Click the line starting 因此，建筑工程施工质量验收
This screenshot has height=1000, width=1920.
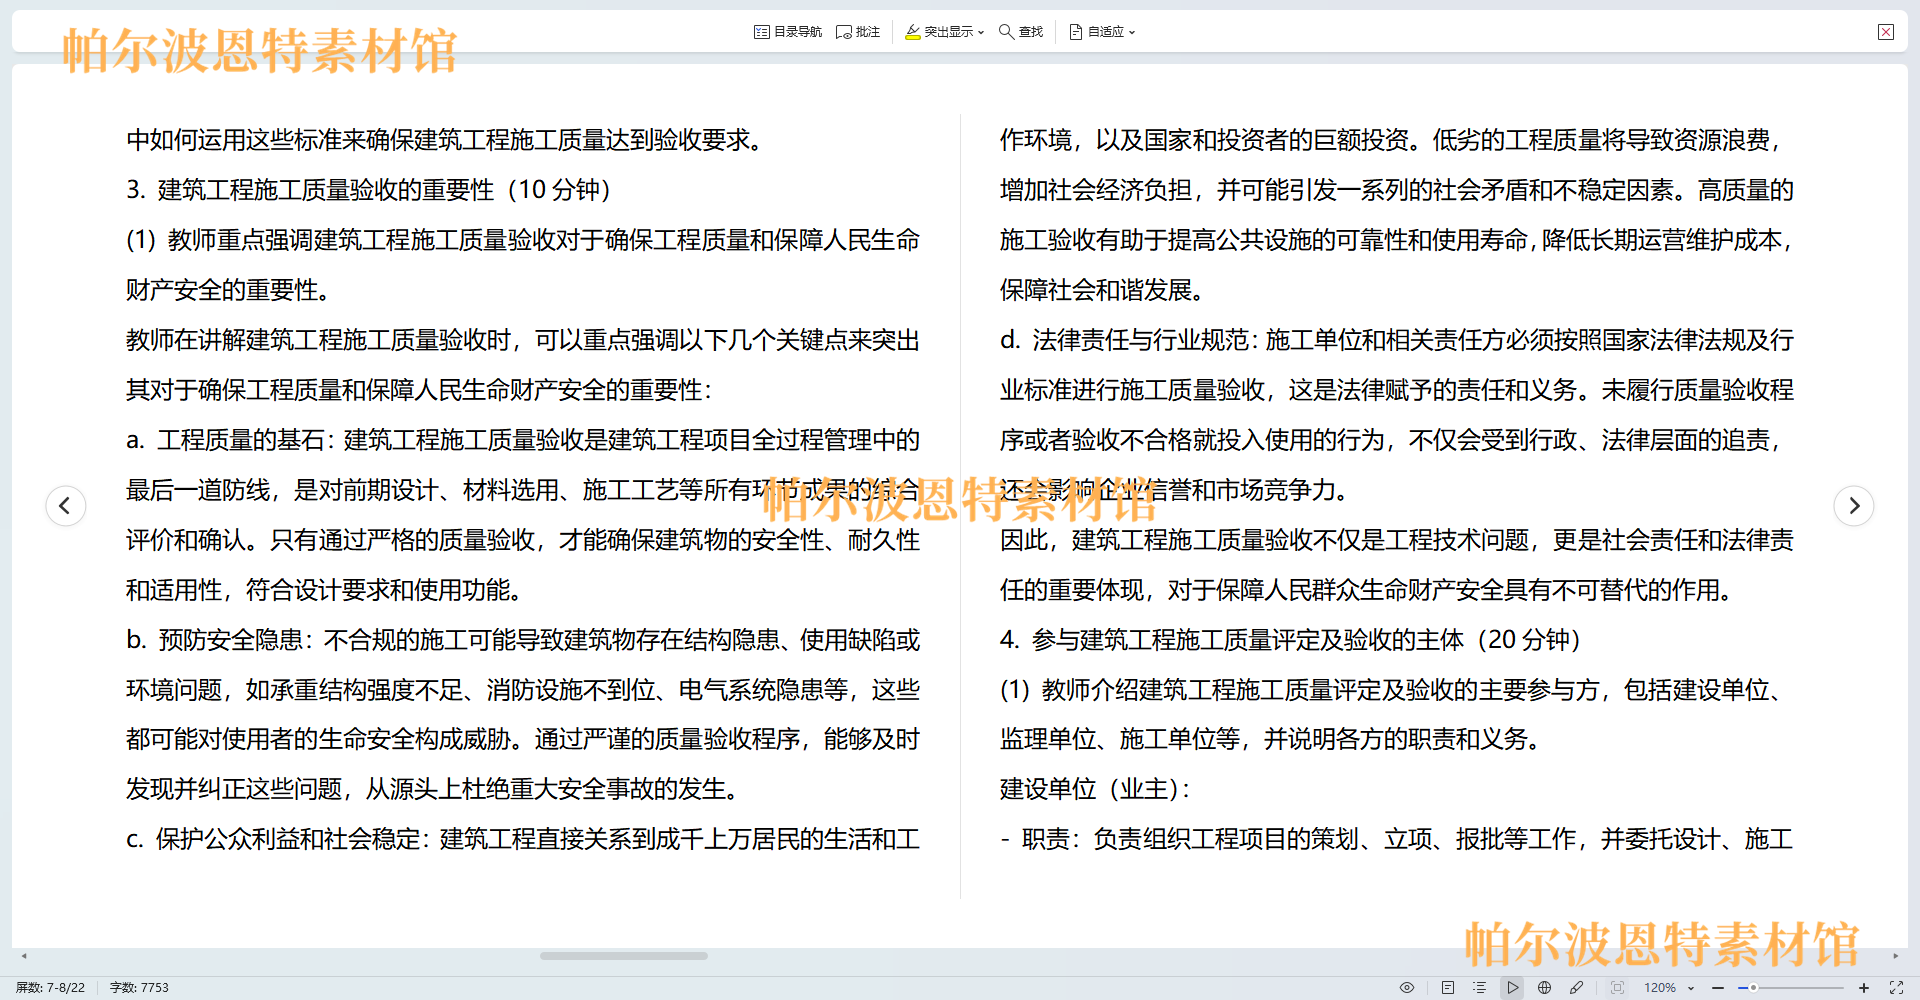[x=1397, y=540]
